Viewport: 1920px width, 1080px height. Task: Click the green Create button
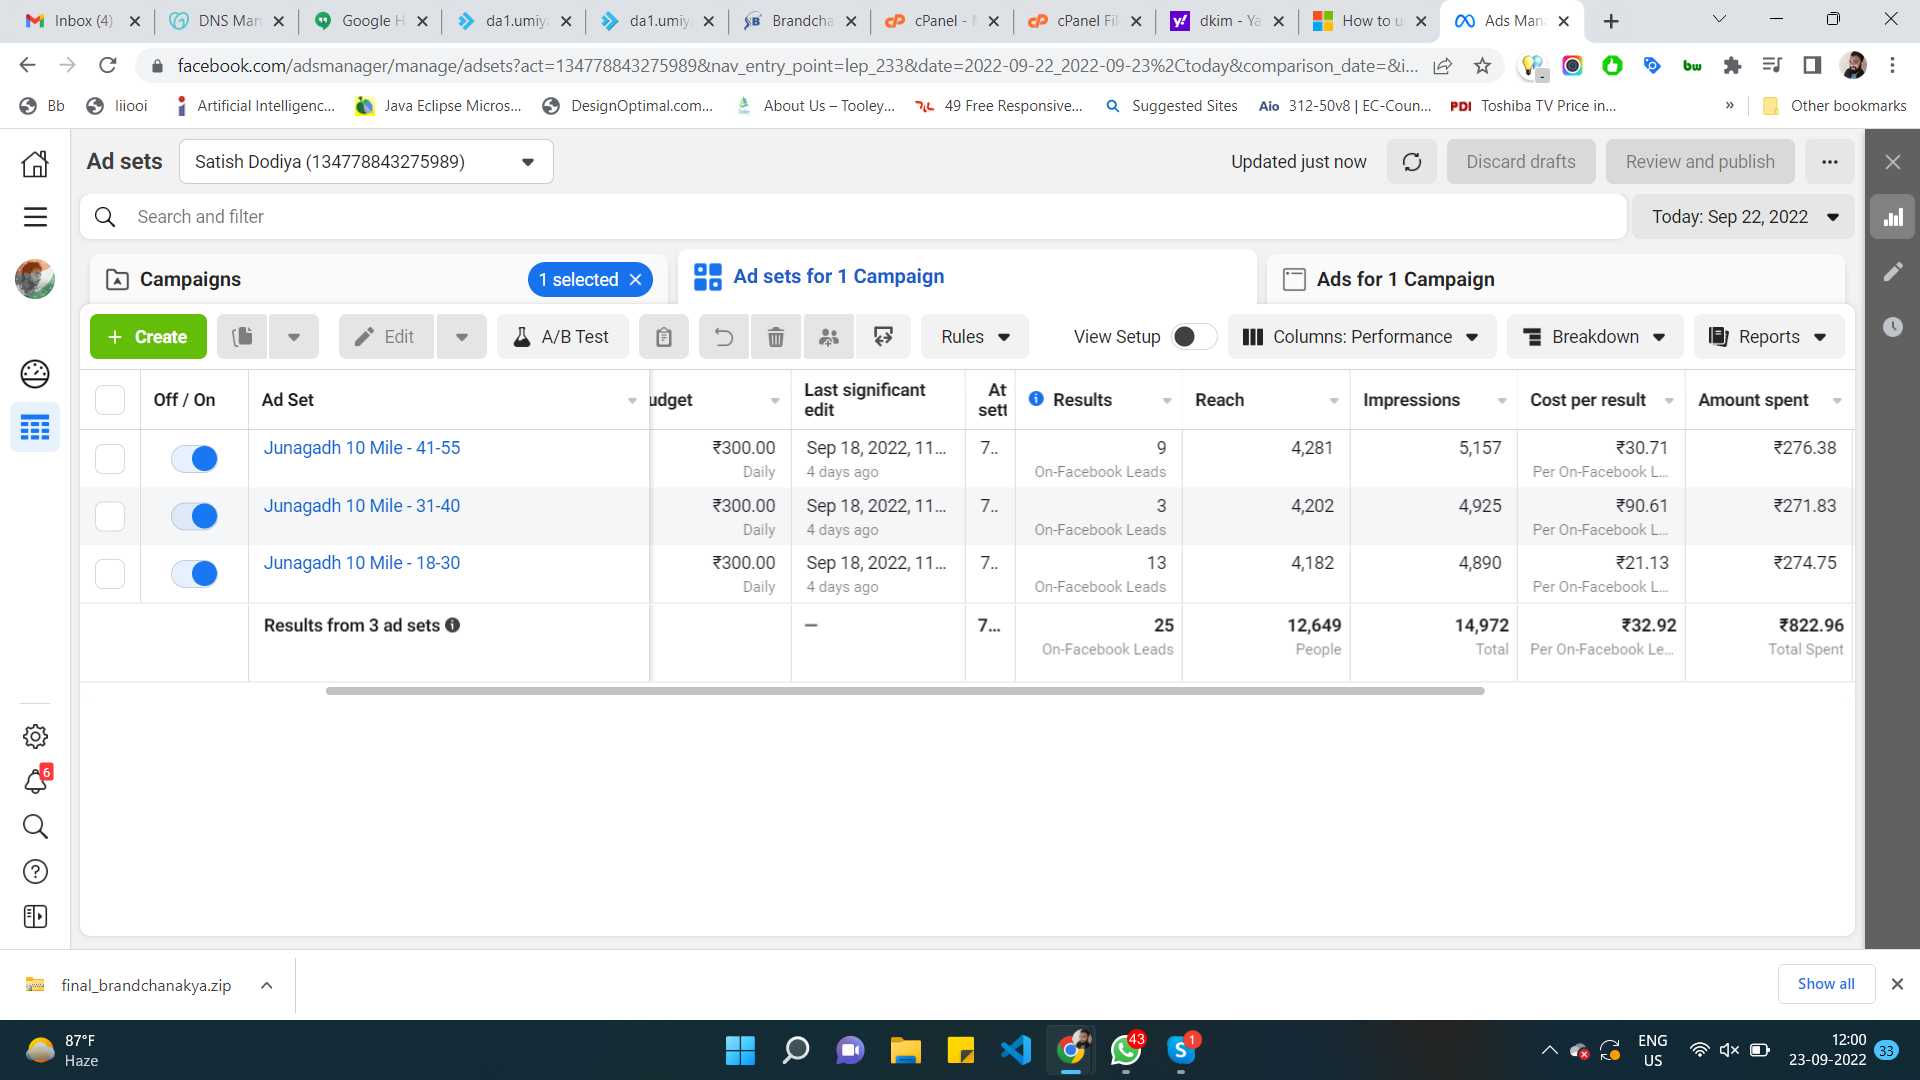tap(148, 337)
